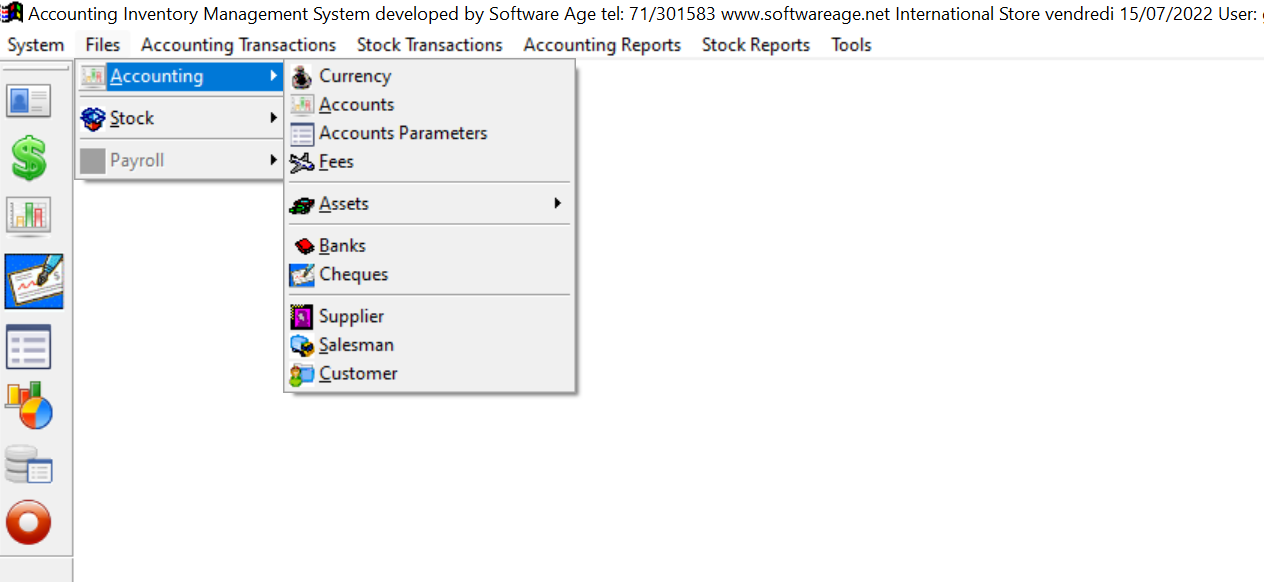Viewport: 1264px width, 582px height.
Task: Click the red stop button at sidebar bottom
Action: pyautogui.click(x=30, y=521)
